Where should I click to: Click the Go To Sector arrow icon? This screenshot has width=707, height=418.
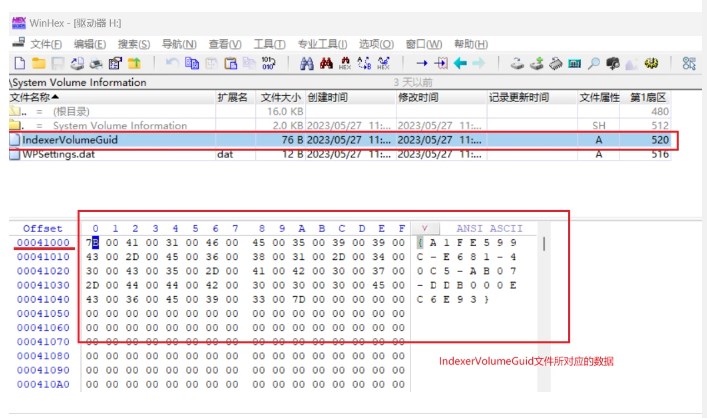point(441,63)
